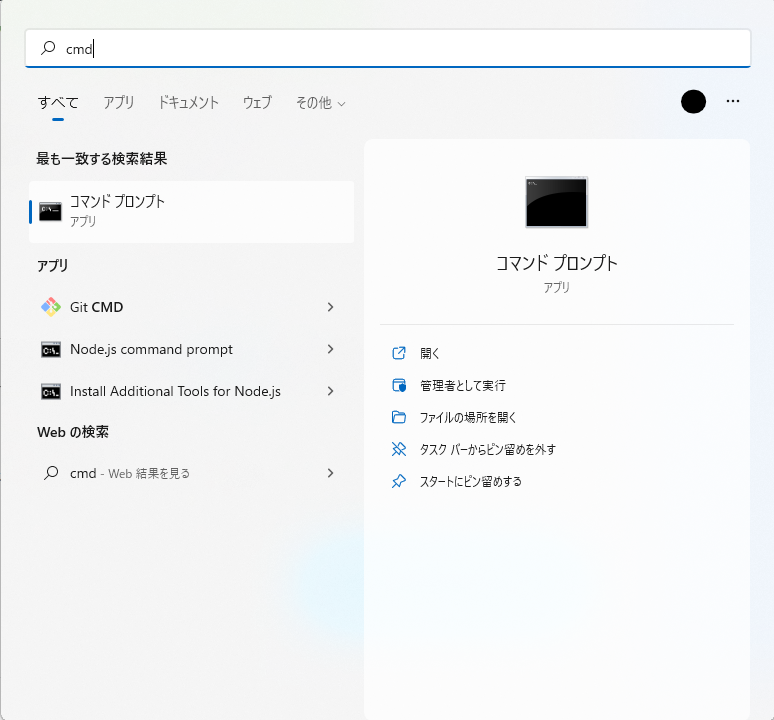This screenshot has width=774, height=720.
Task: Select コマンド プロンプト best match result
Action: [192, 212]
